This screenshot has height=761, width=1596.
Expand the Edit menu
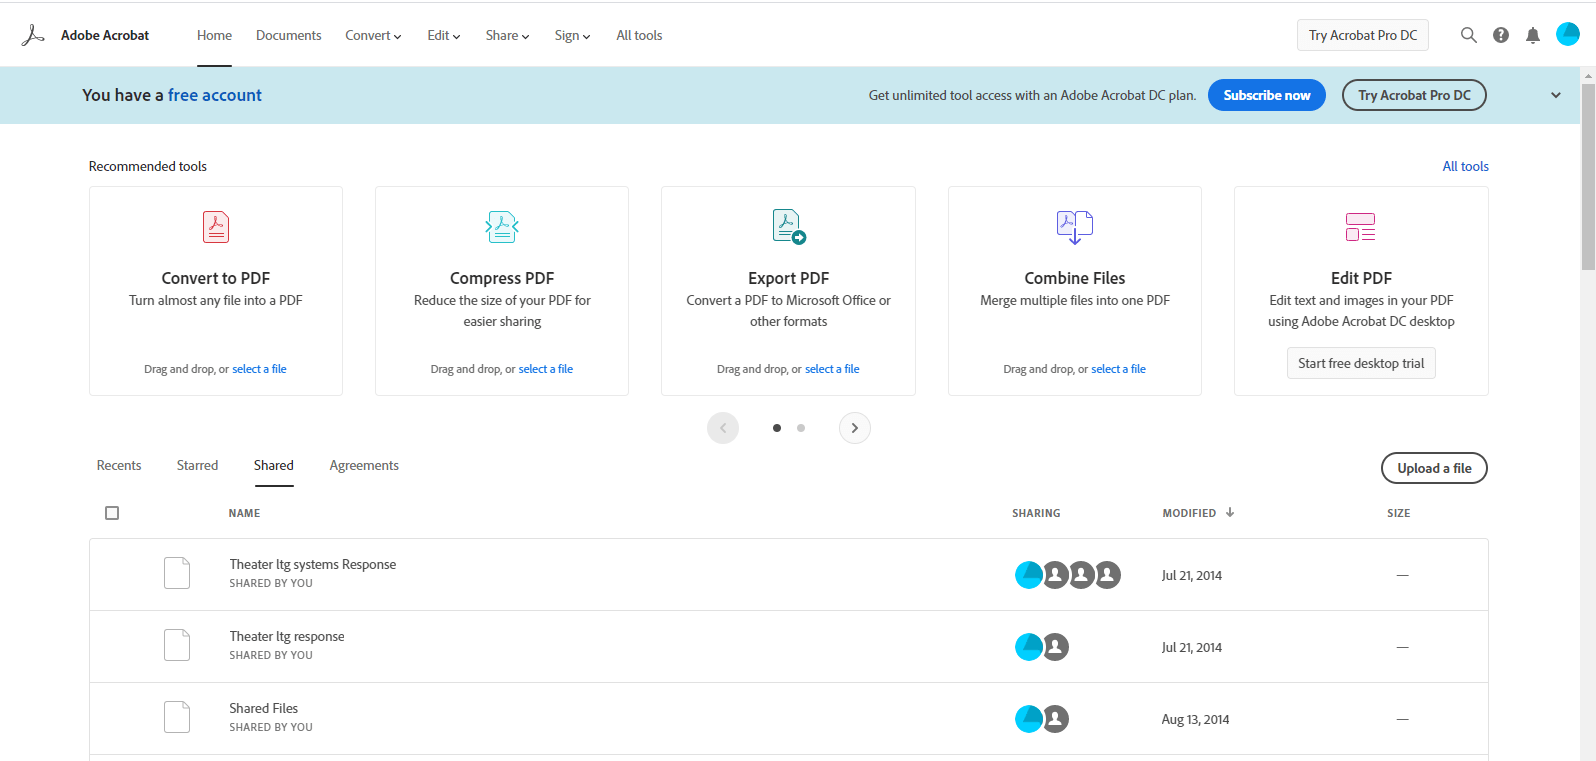pos(444,35)
